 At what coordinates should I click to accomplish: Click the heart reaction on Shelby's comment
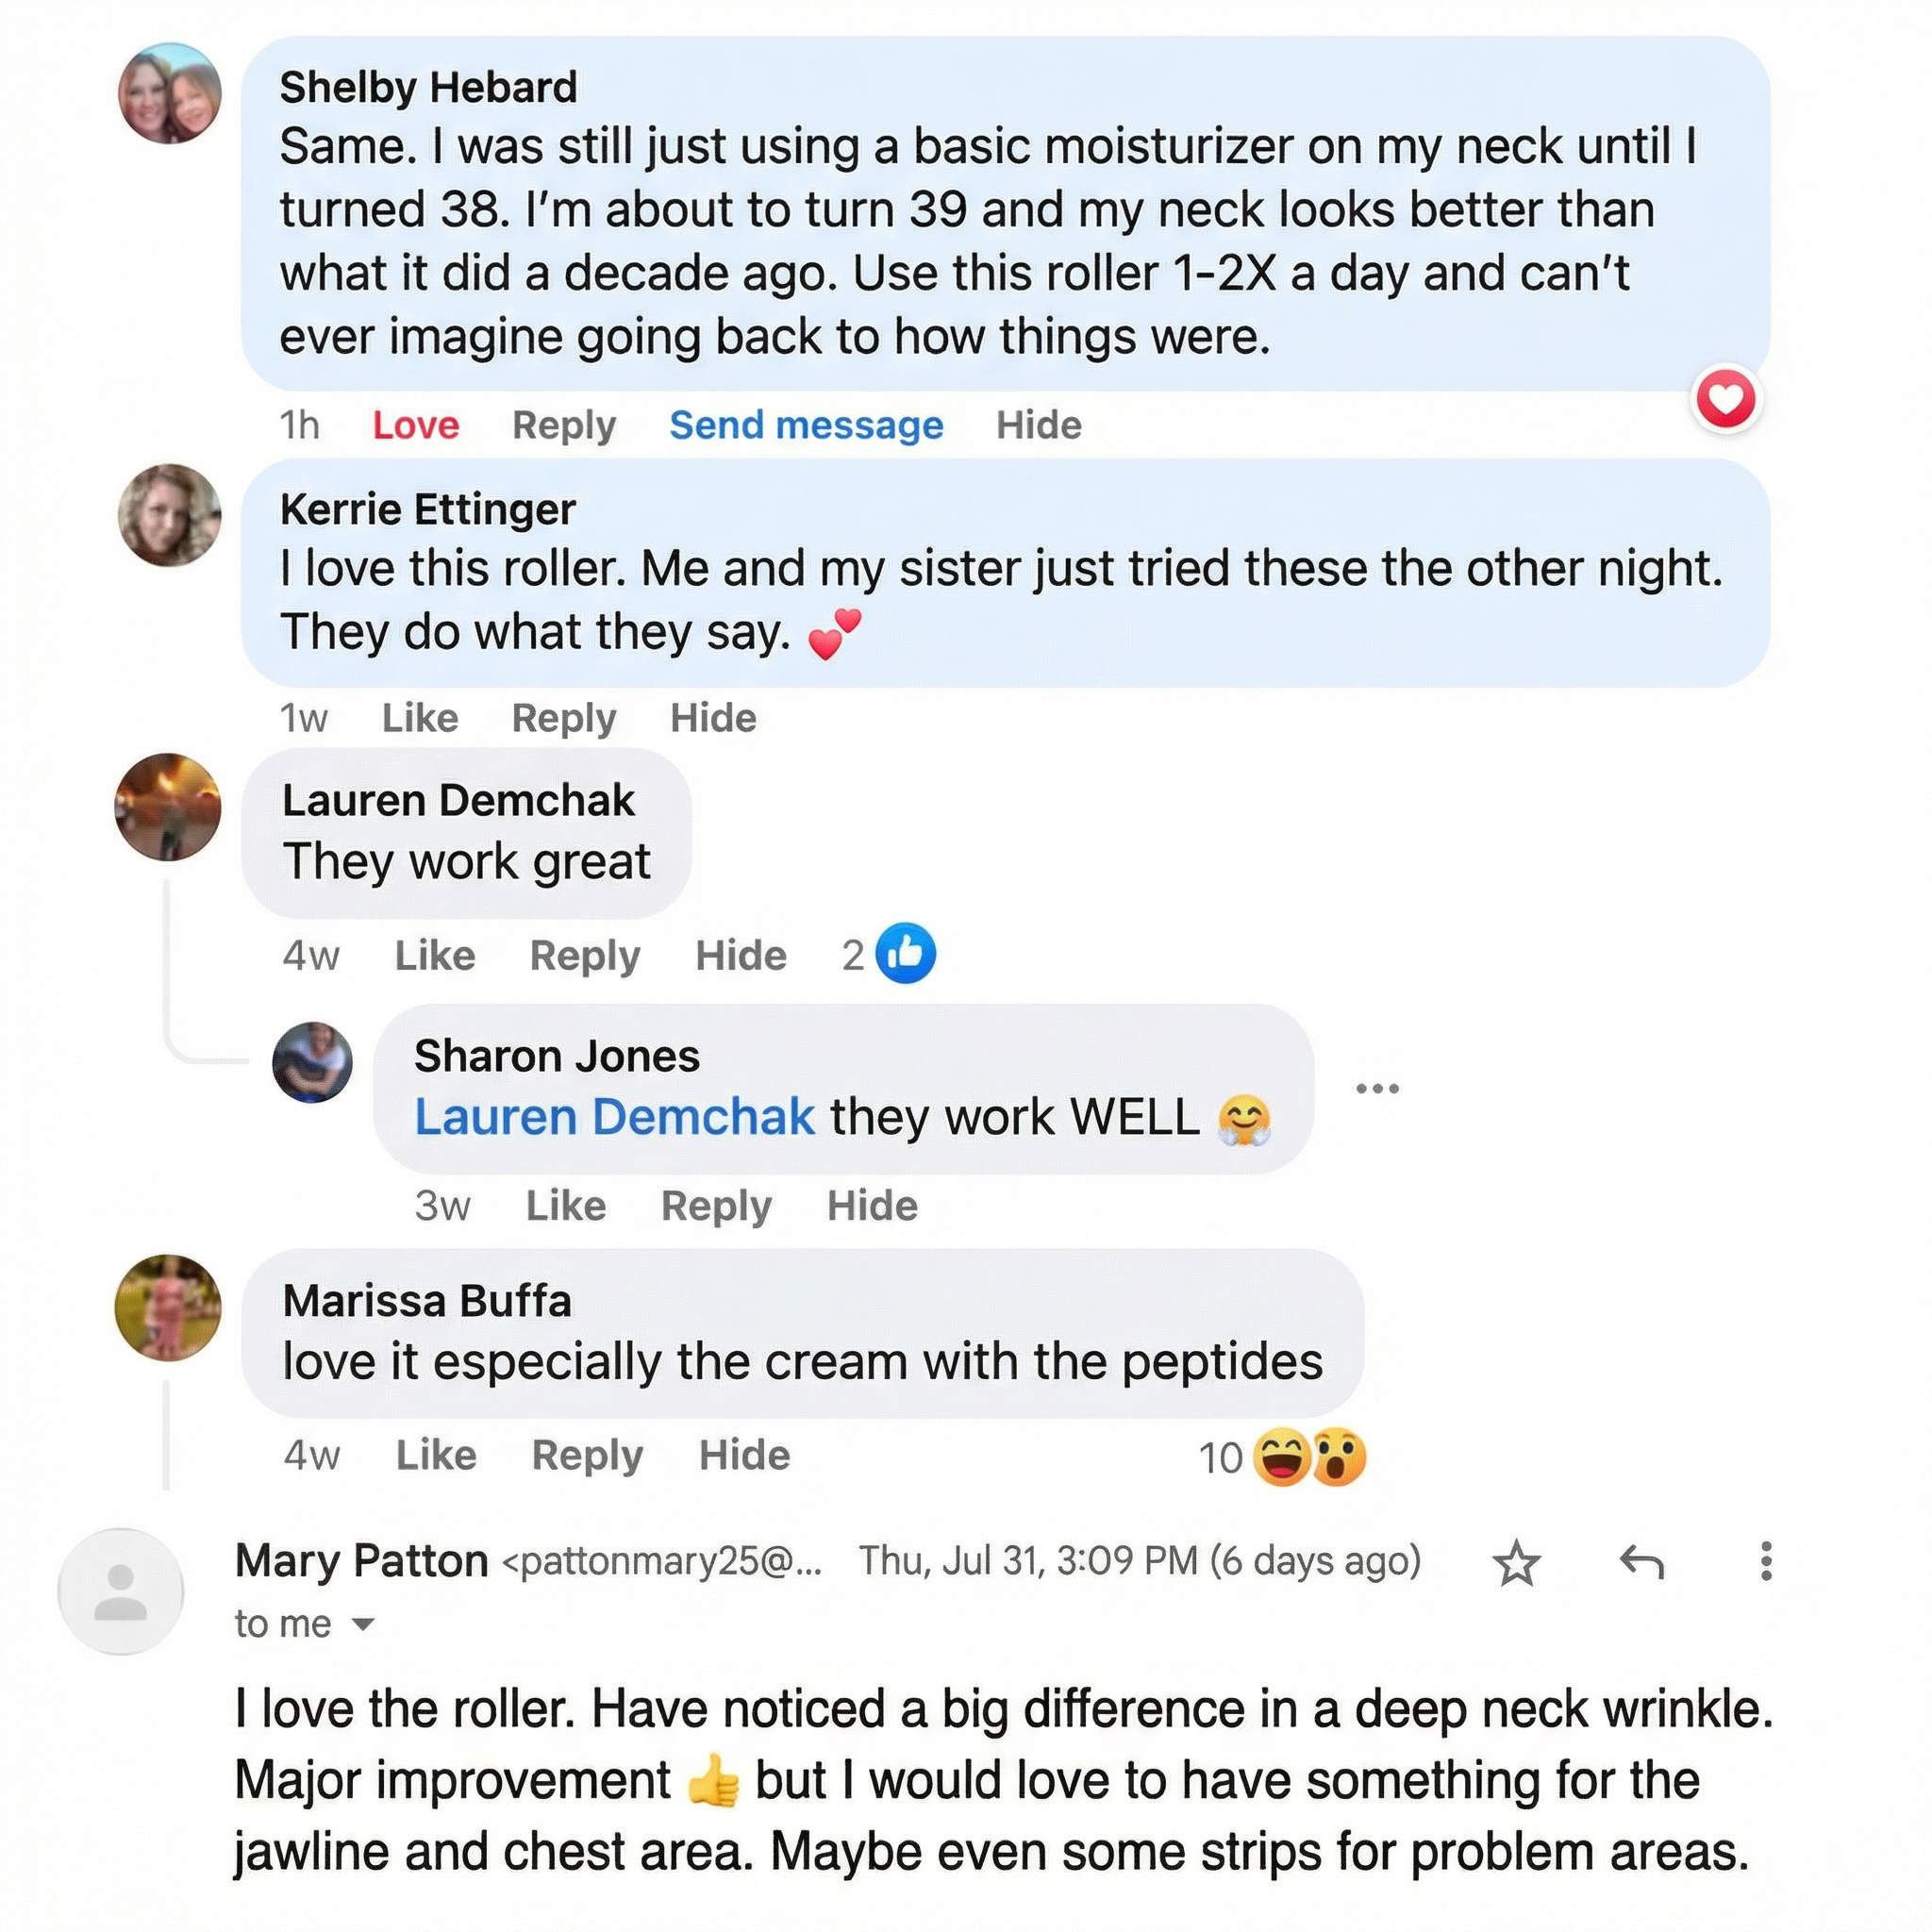pos(1726,400)
